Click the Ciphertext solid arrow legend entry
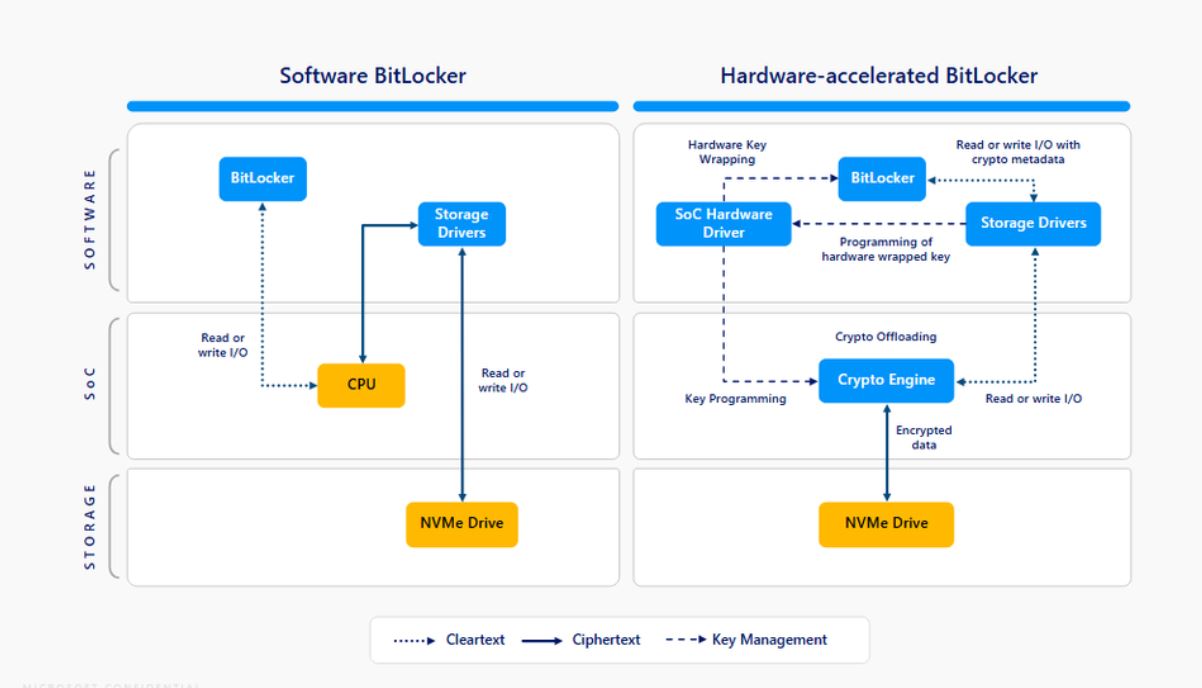 (580, 640)
